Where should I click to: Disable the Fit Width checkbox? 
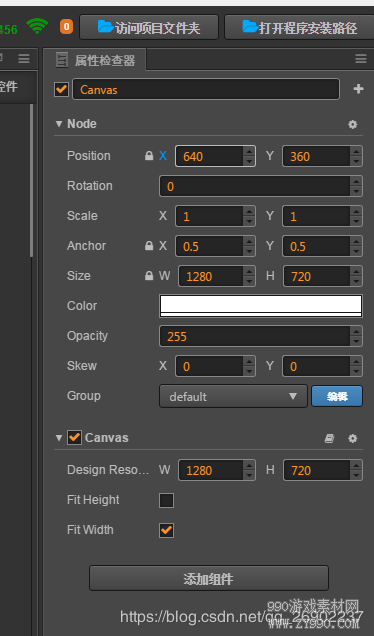[x=166, y=530]
